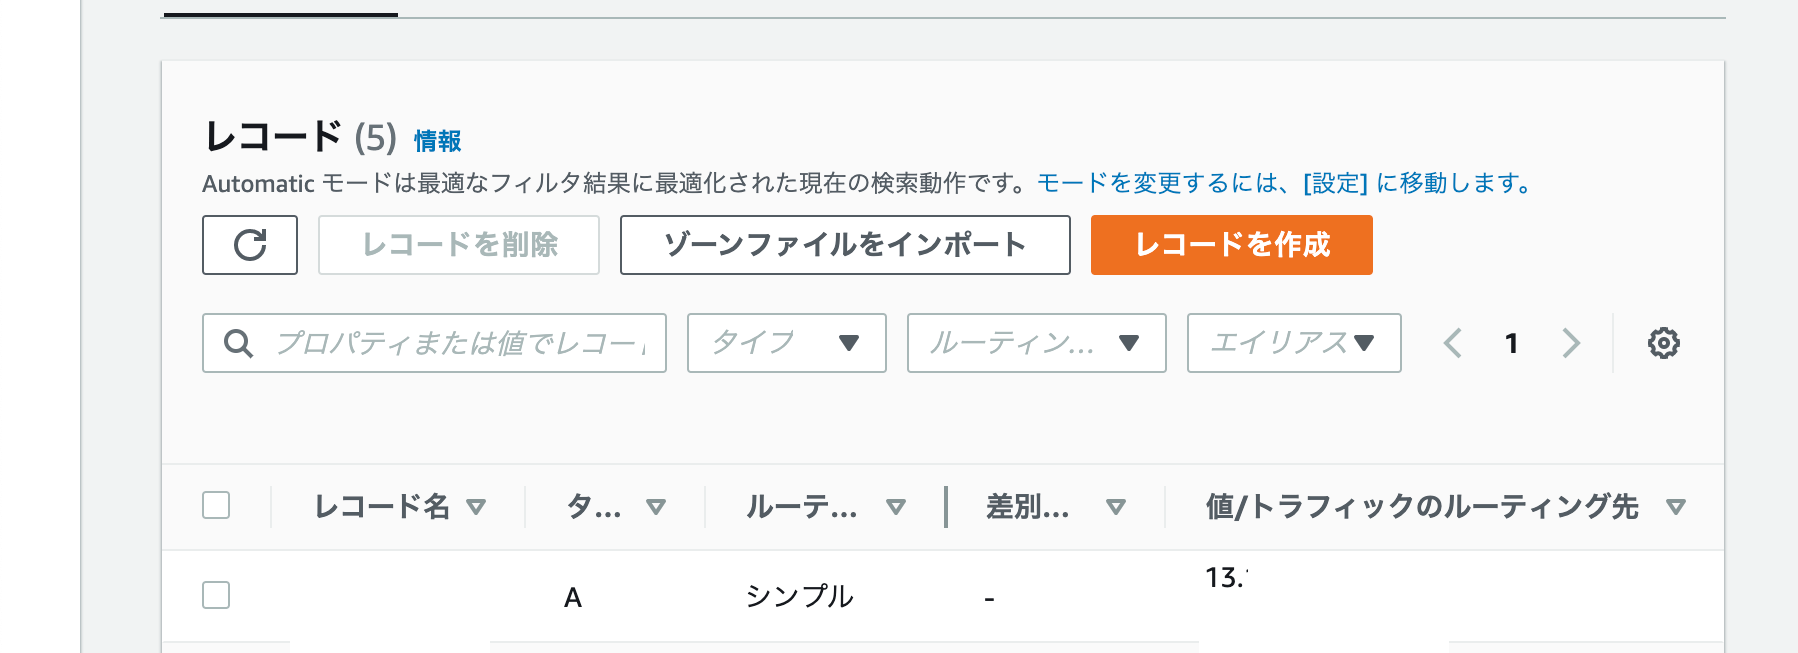Go to next page arrow
Image resolution: width=1798 pixels, height=653 pixels.
point(1571,343)
